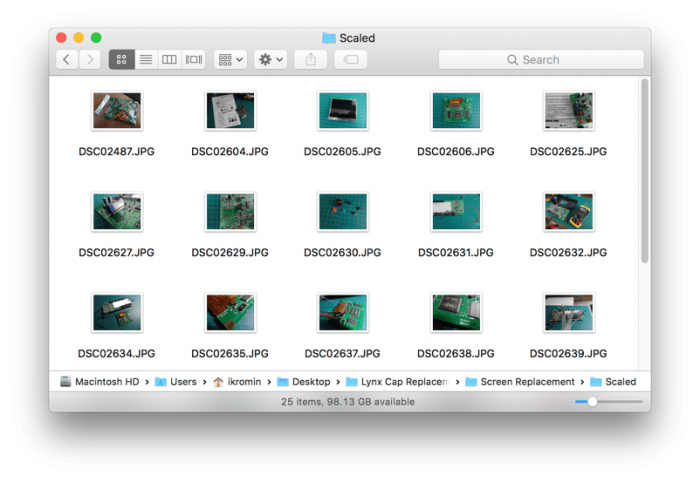This screenshot has width=700, height=482.
Task: Select thumbnail of DSC02630.JPG
Action: click(343, 212)
